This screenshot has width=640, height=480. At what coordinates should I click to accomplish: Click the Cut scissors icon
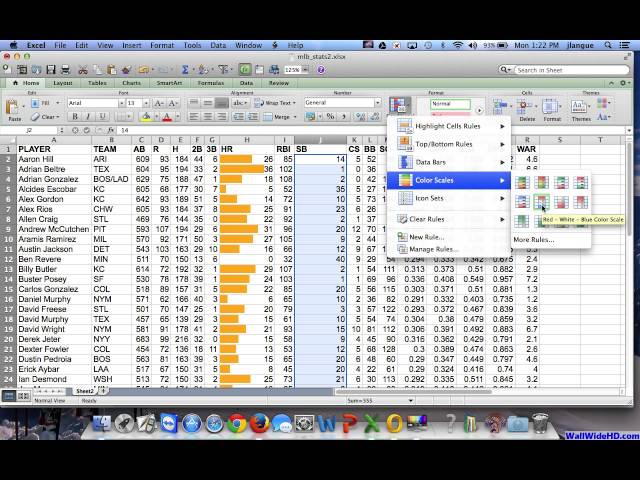tap(83, 70)
